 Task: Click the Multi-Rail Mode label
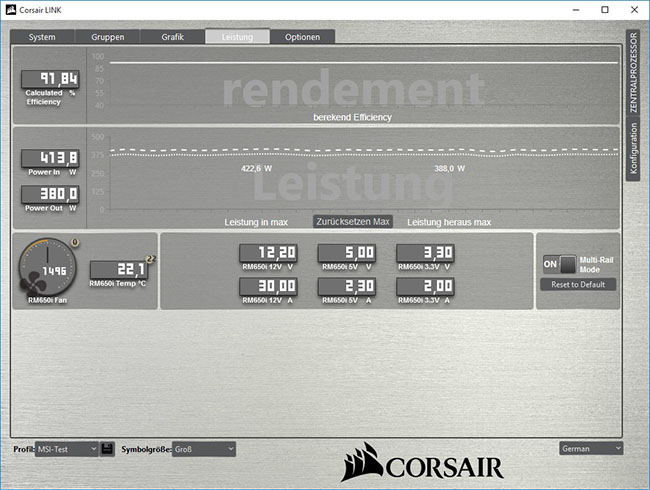(596, 264)
